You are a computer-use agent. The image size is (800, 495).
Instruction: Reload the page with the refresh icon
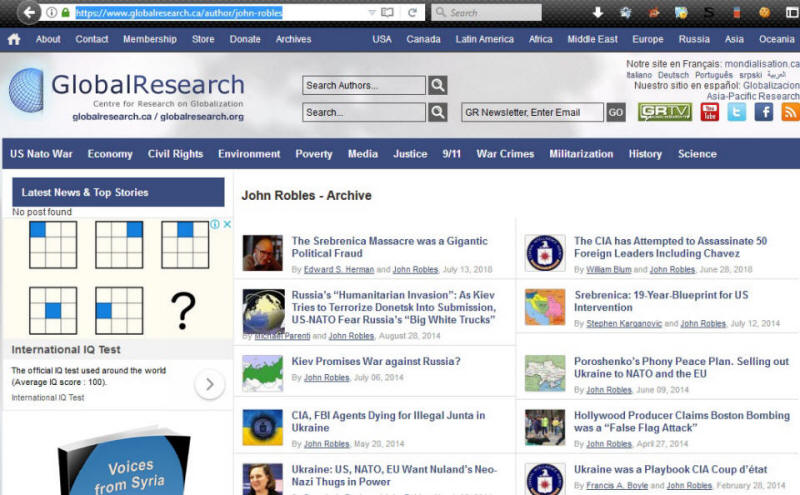(x=412, y=13)
